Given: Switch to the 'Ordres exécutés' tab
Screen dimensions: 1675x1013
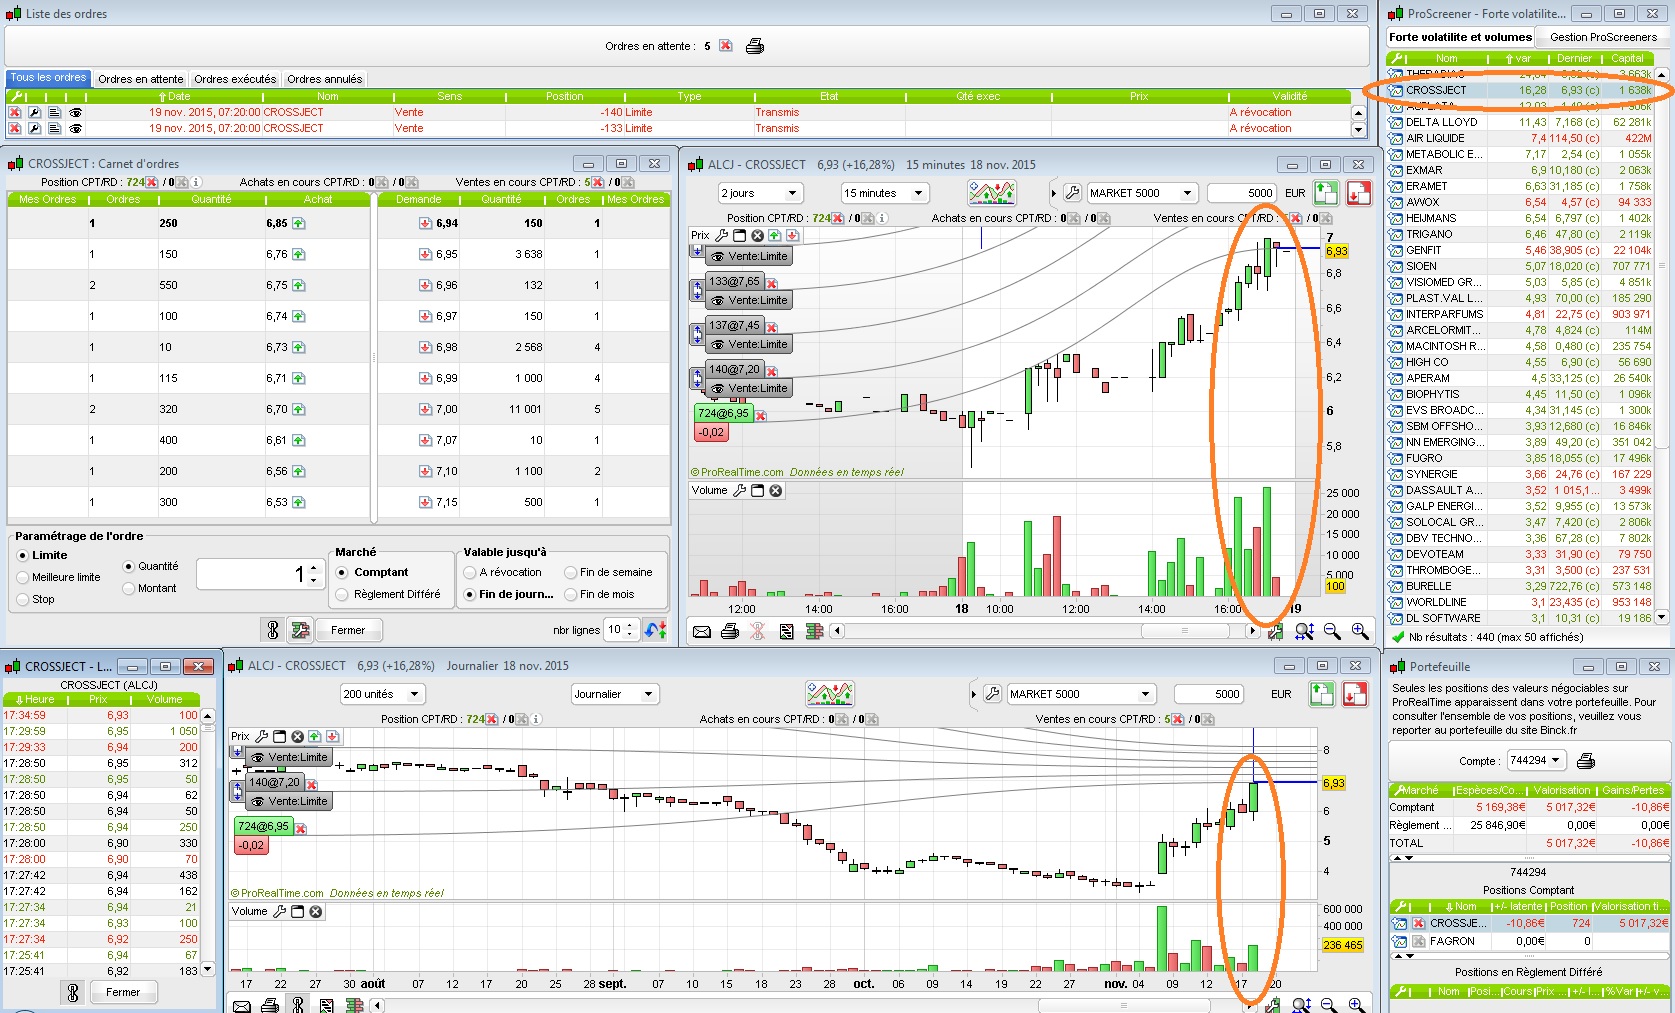Looking at the screenshot, I should (x=235, y=79).
